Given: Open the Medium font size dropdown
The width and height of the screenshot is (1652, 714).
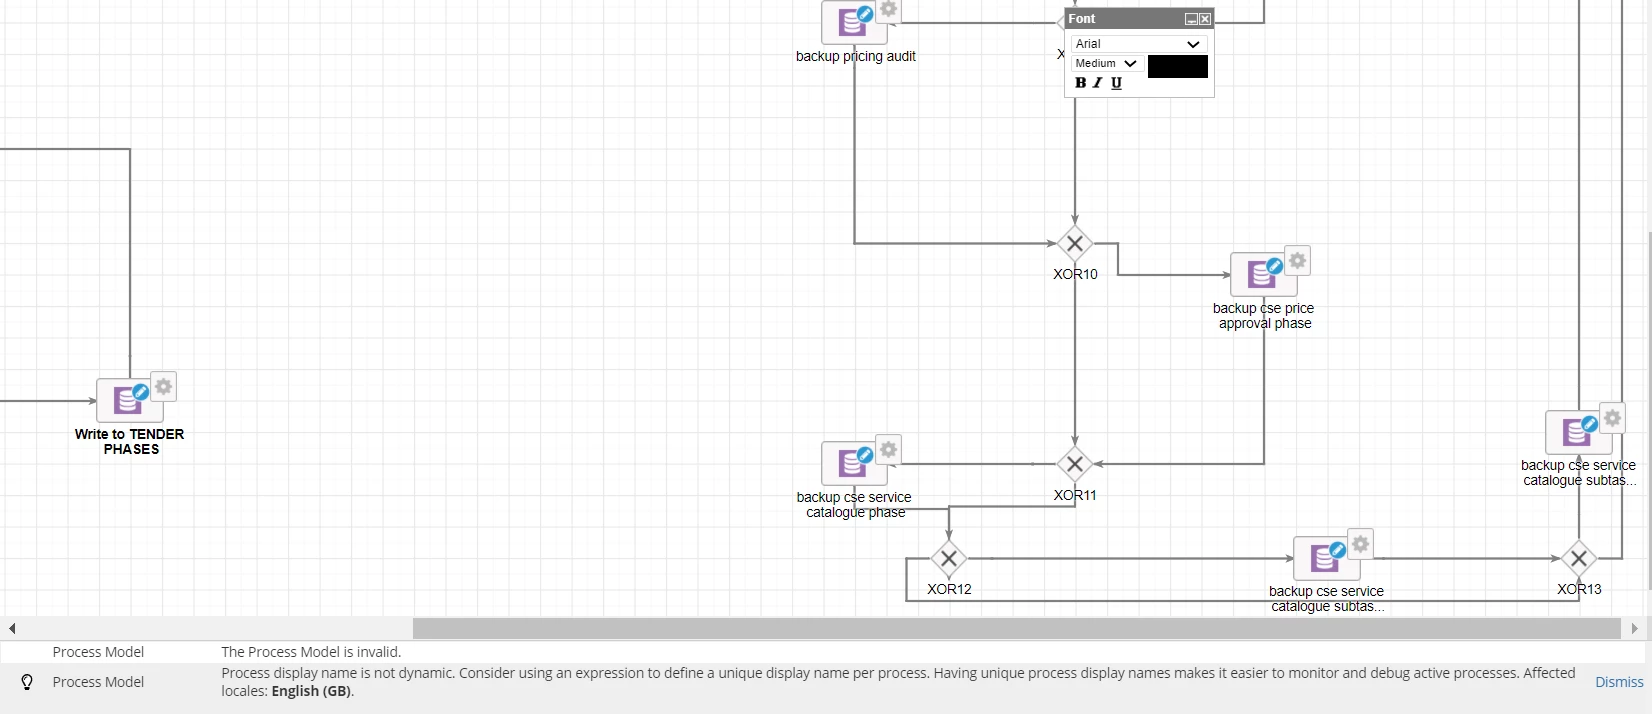Looking at the screenshot, I should (1107, 63).
